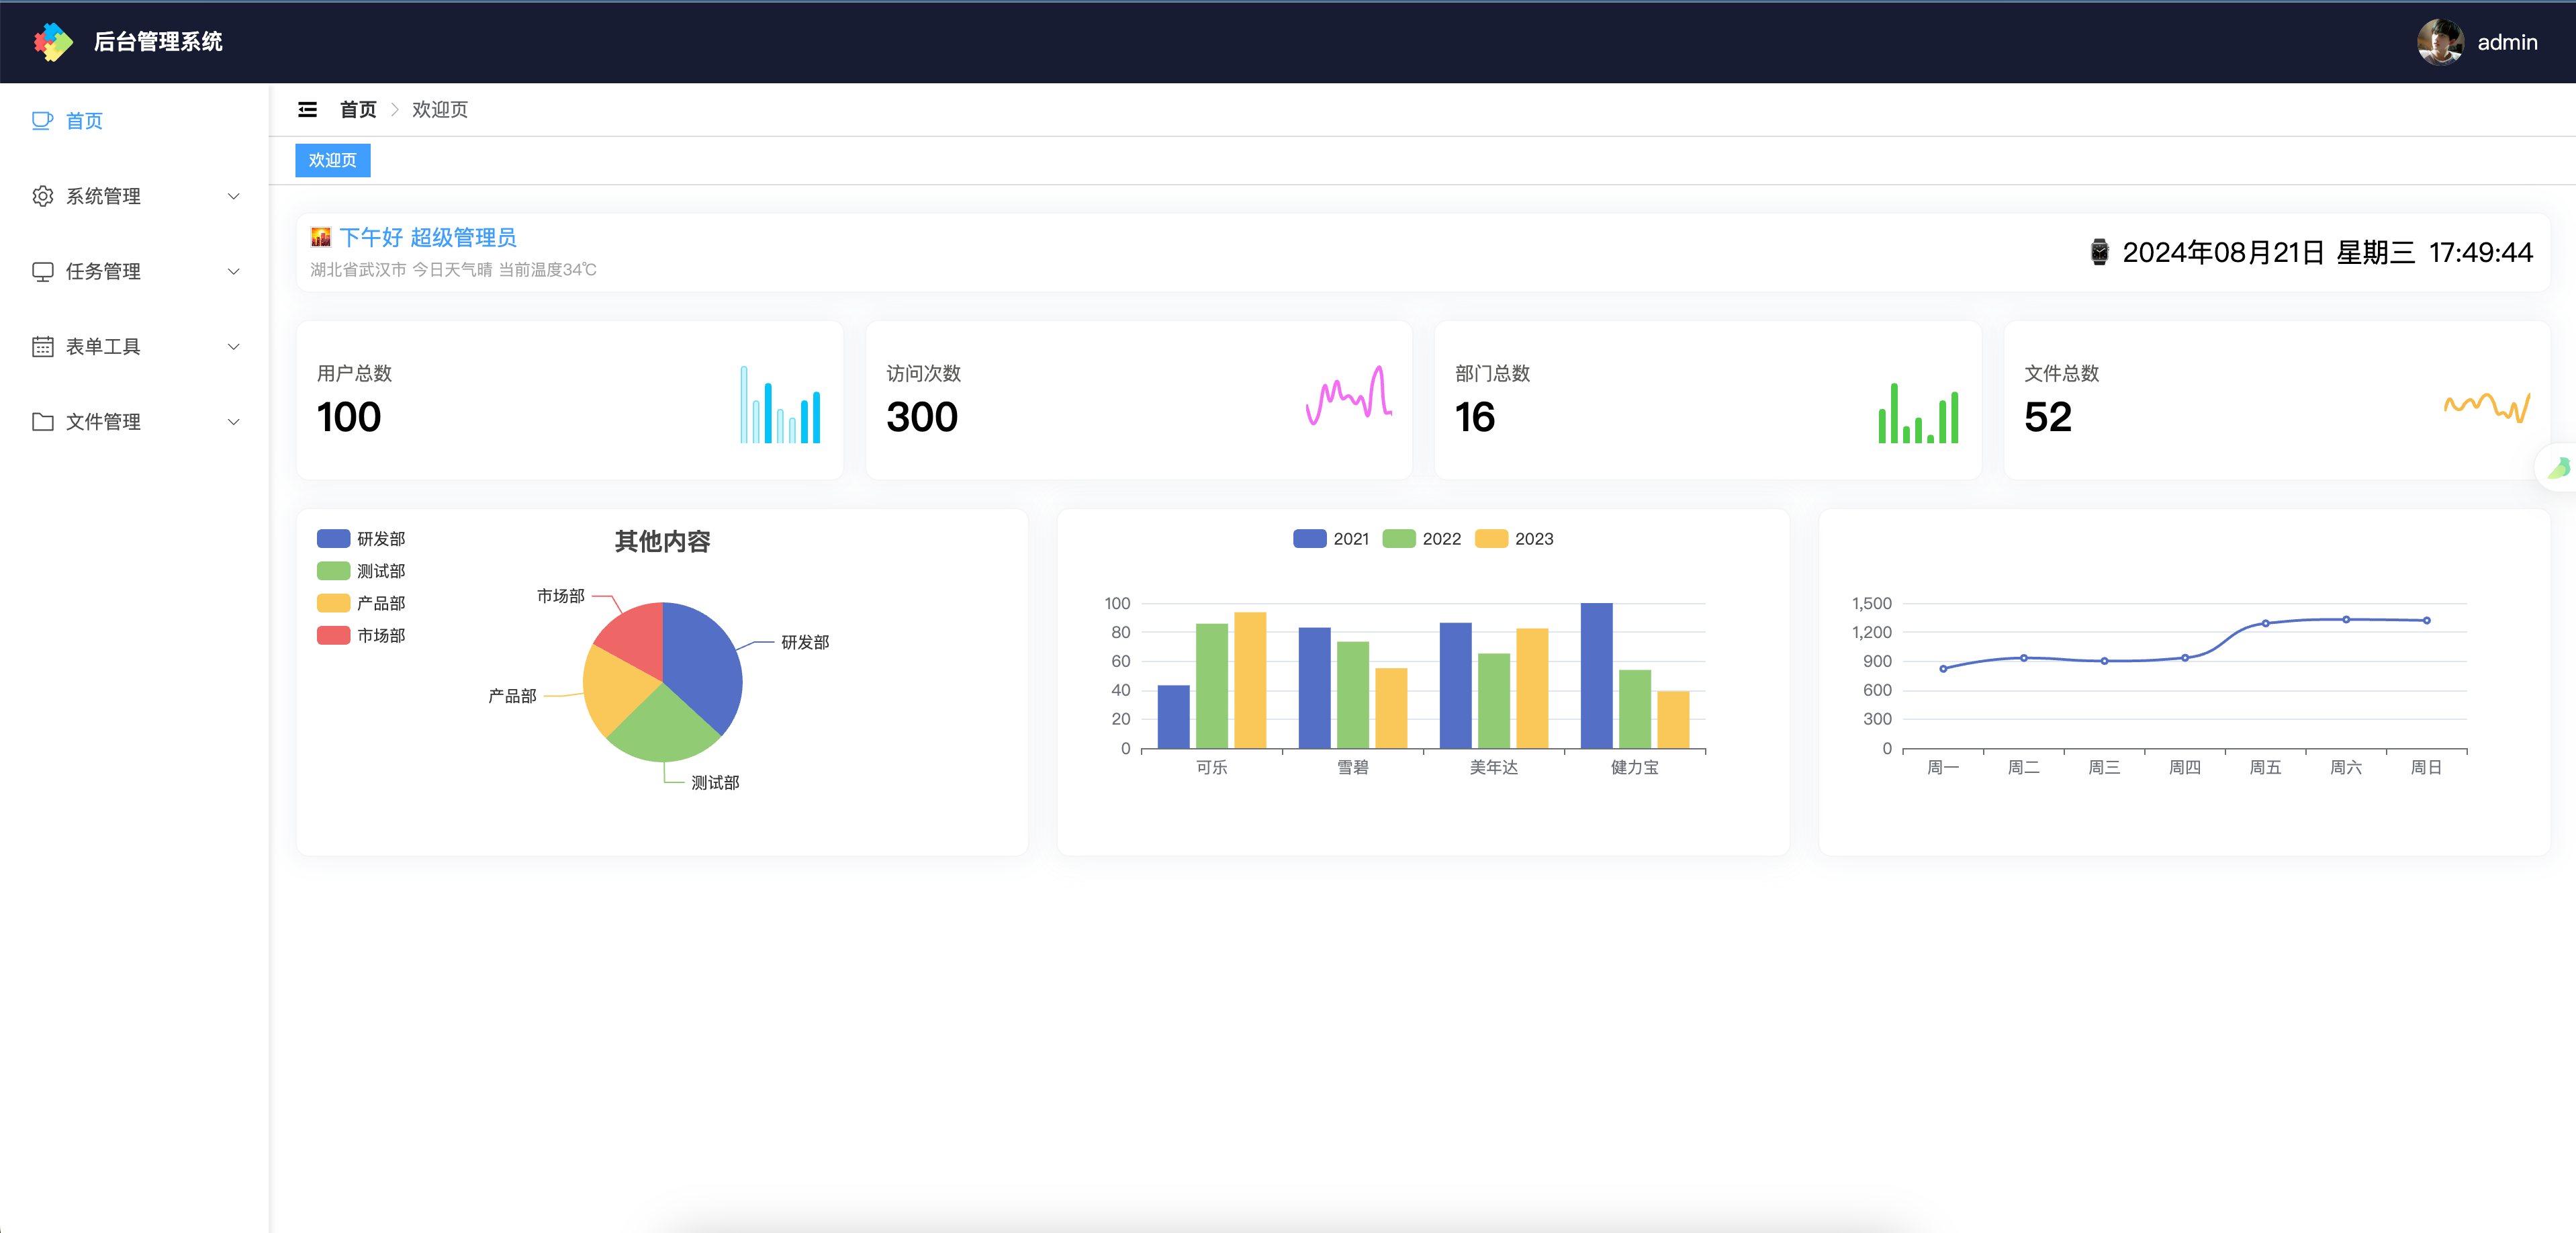
Task: Click the colorful puzzle logo icon
Action: click(53, 42)
